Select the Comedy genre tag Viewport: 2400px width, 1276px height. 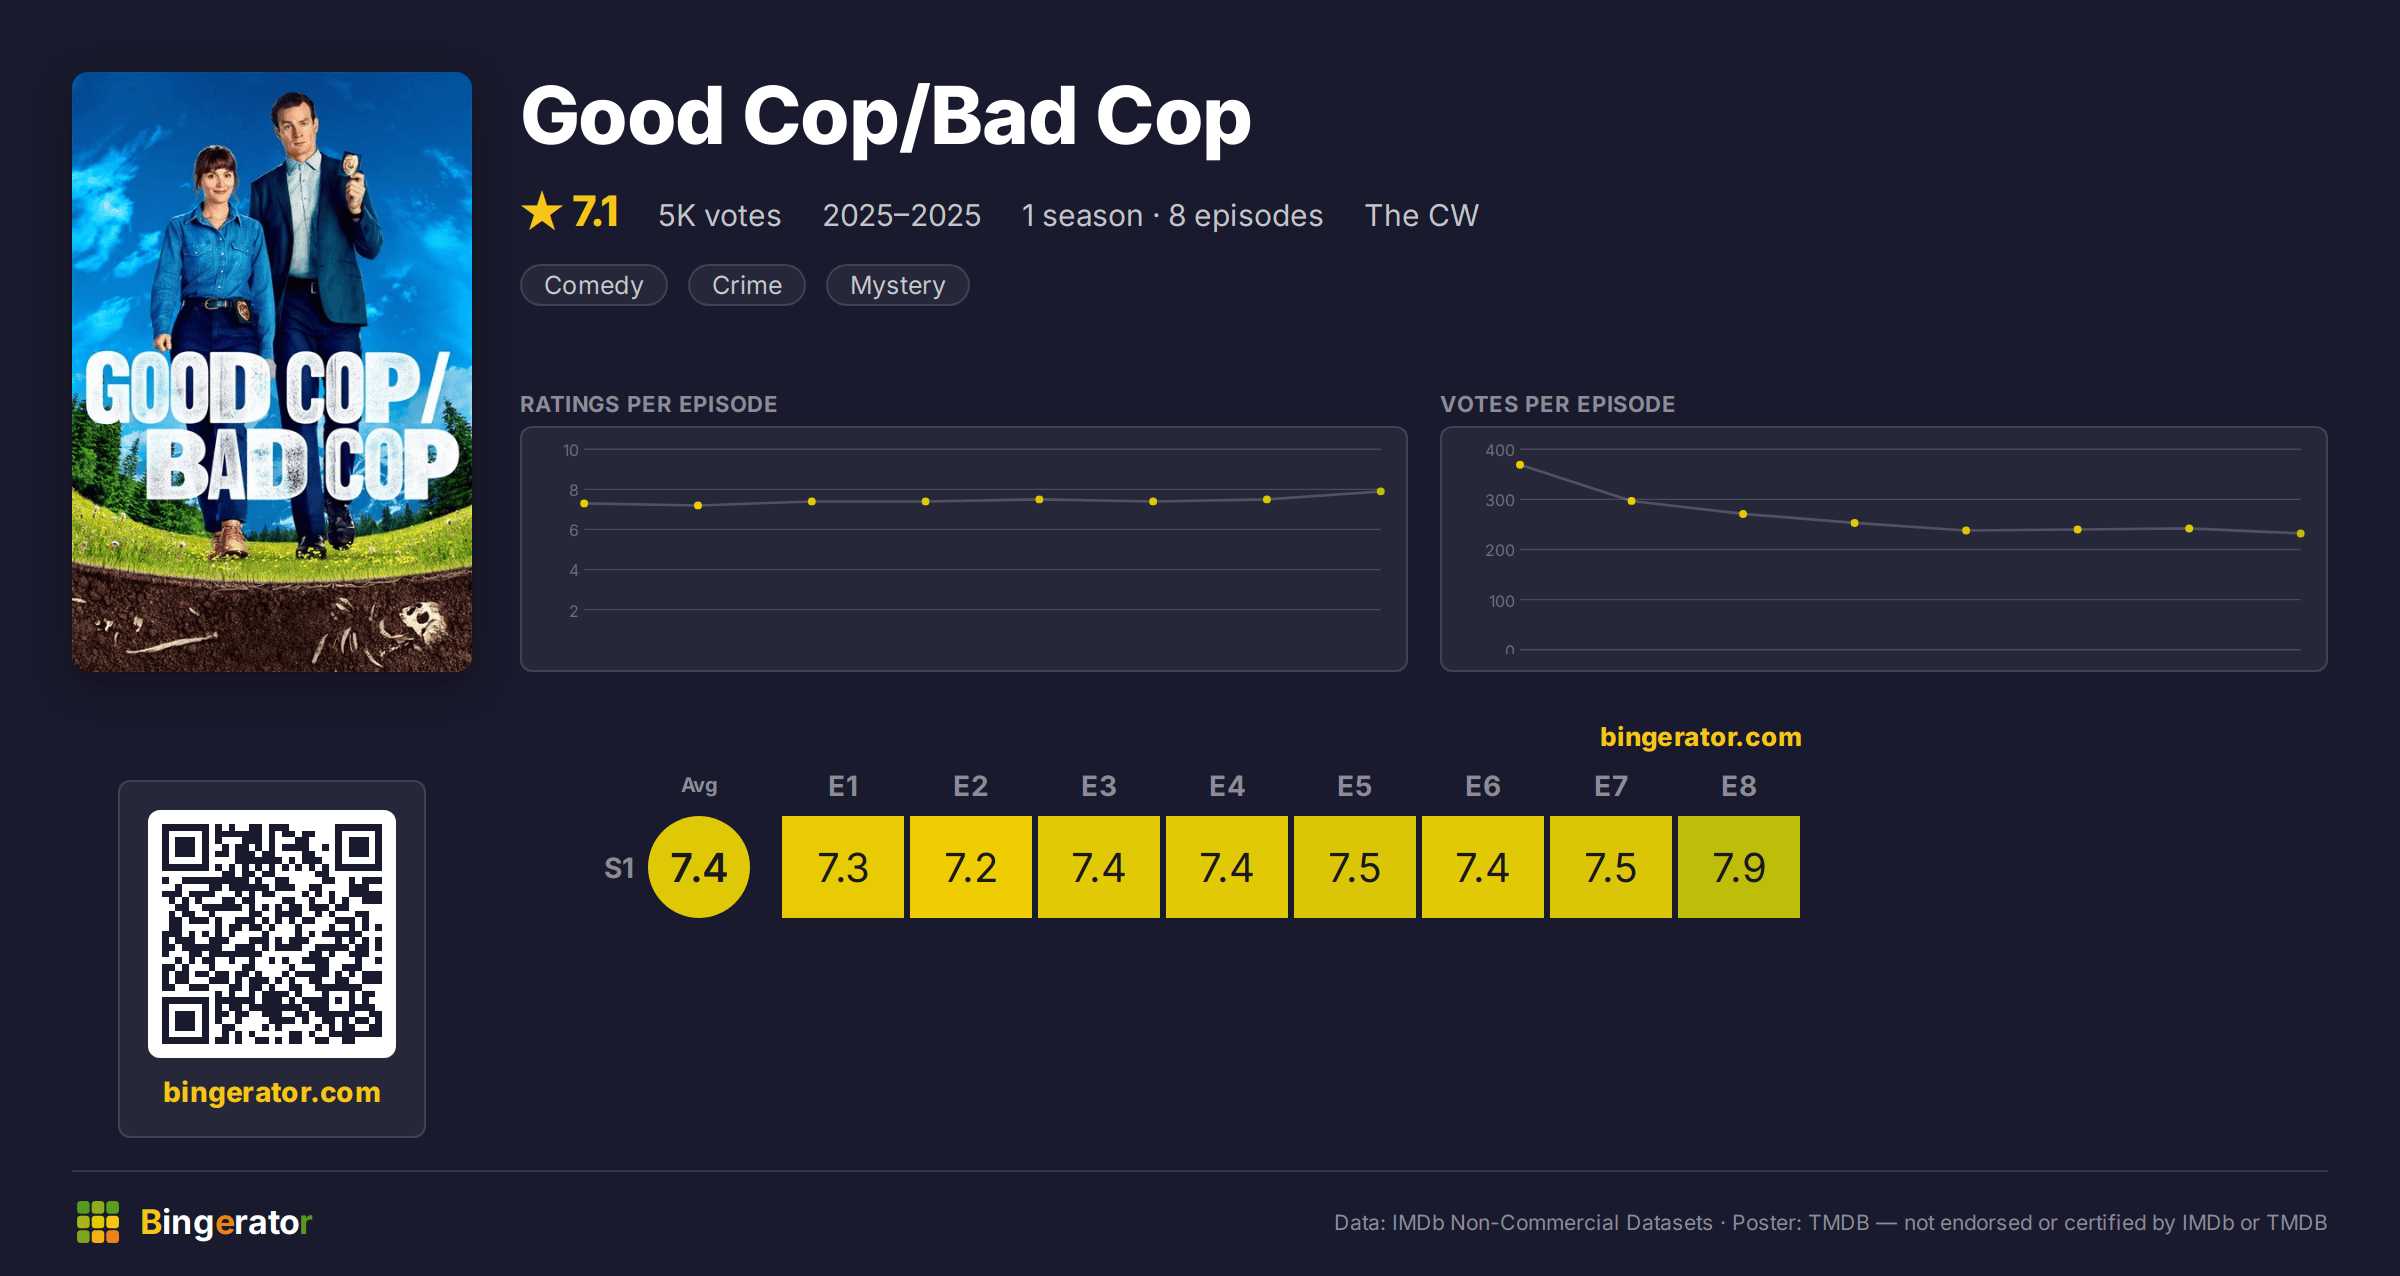tap(594, 285)
